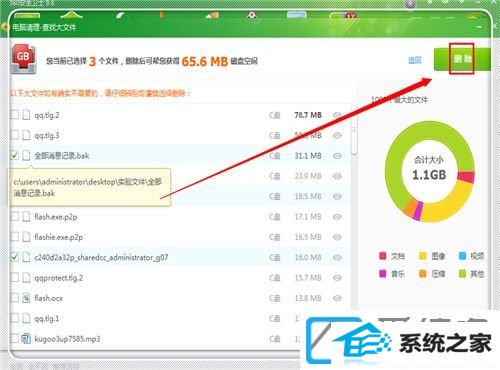500x370 pixels.
Task: Click the eye icon for flashie.exe.p2p
Action: point(337,237)
